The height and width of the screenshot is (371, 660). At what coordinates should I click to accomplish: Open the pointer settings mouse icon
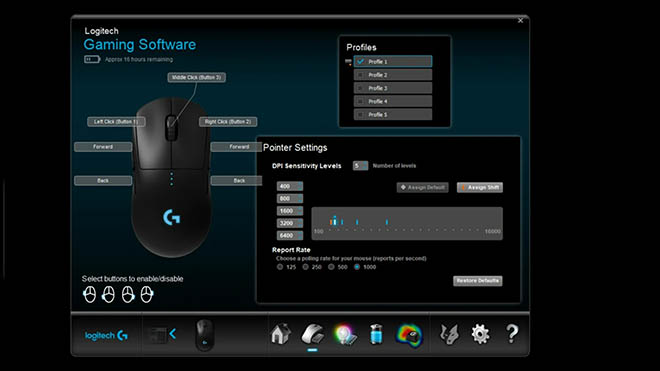pos(312,334)
